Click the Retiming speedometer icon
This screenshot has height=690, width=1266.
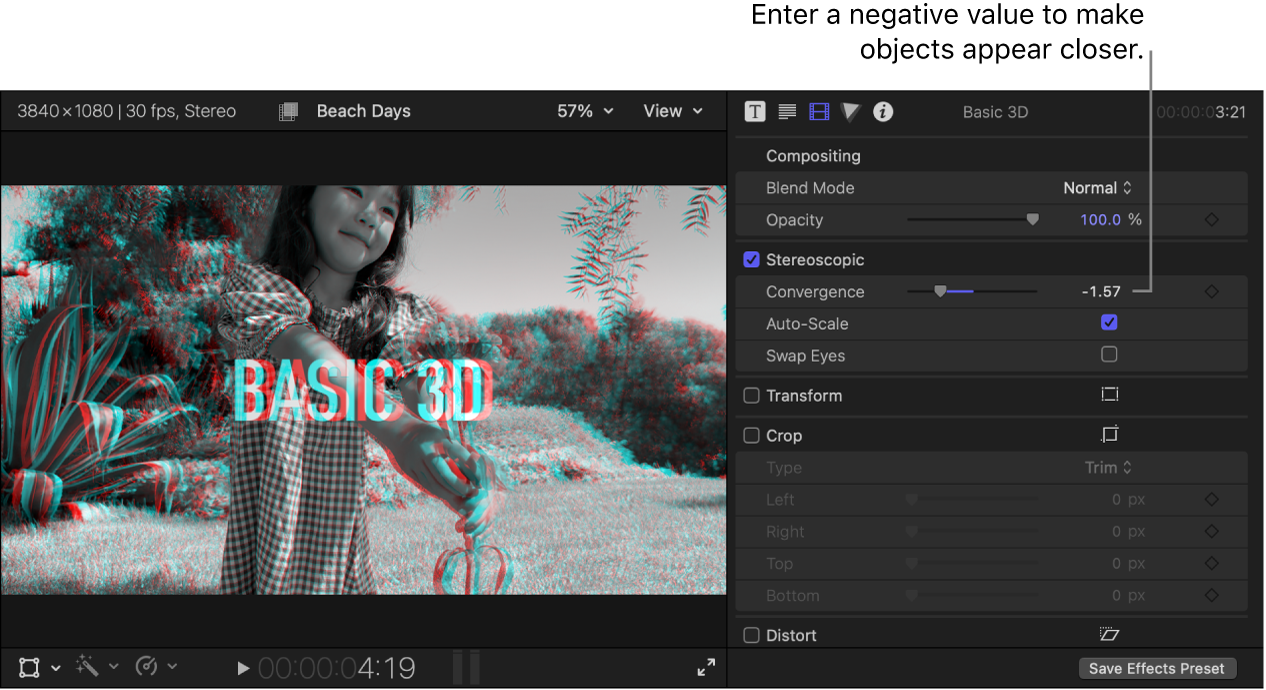pos(148,667)
